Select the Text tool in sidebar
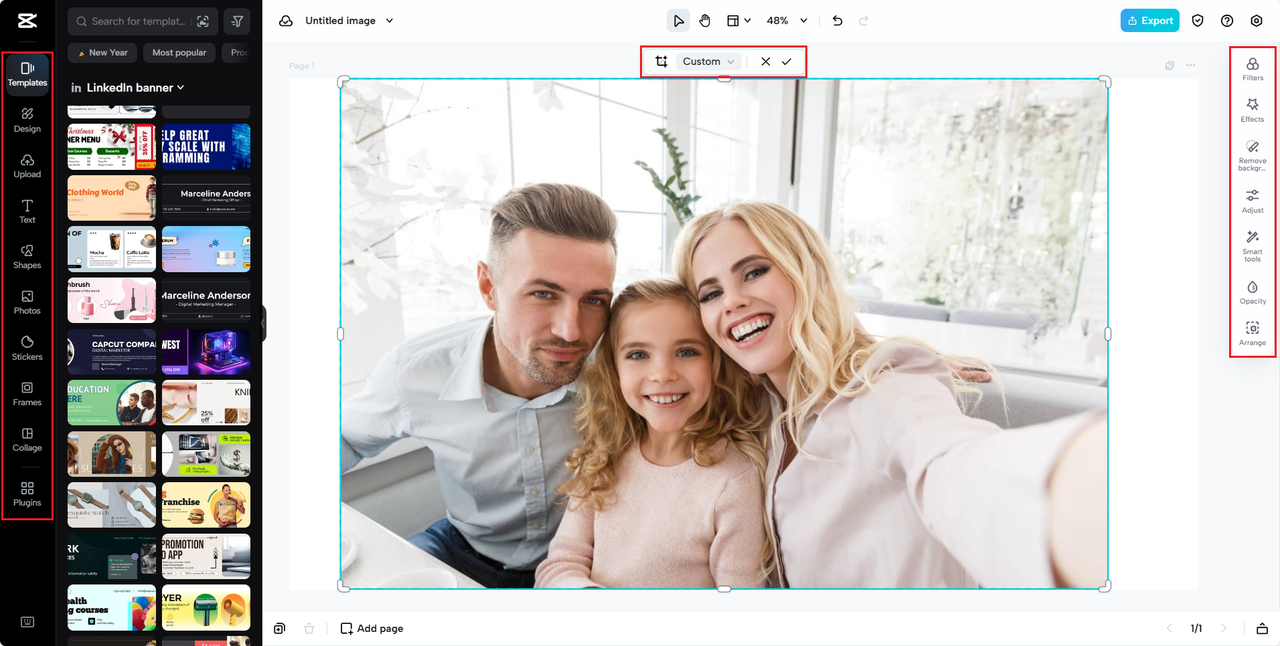Viewport: 1280px width, 646px height. (27, 211)
